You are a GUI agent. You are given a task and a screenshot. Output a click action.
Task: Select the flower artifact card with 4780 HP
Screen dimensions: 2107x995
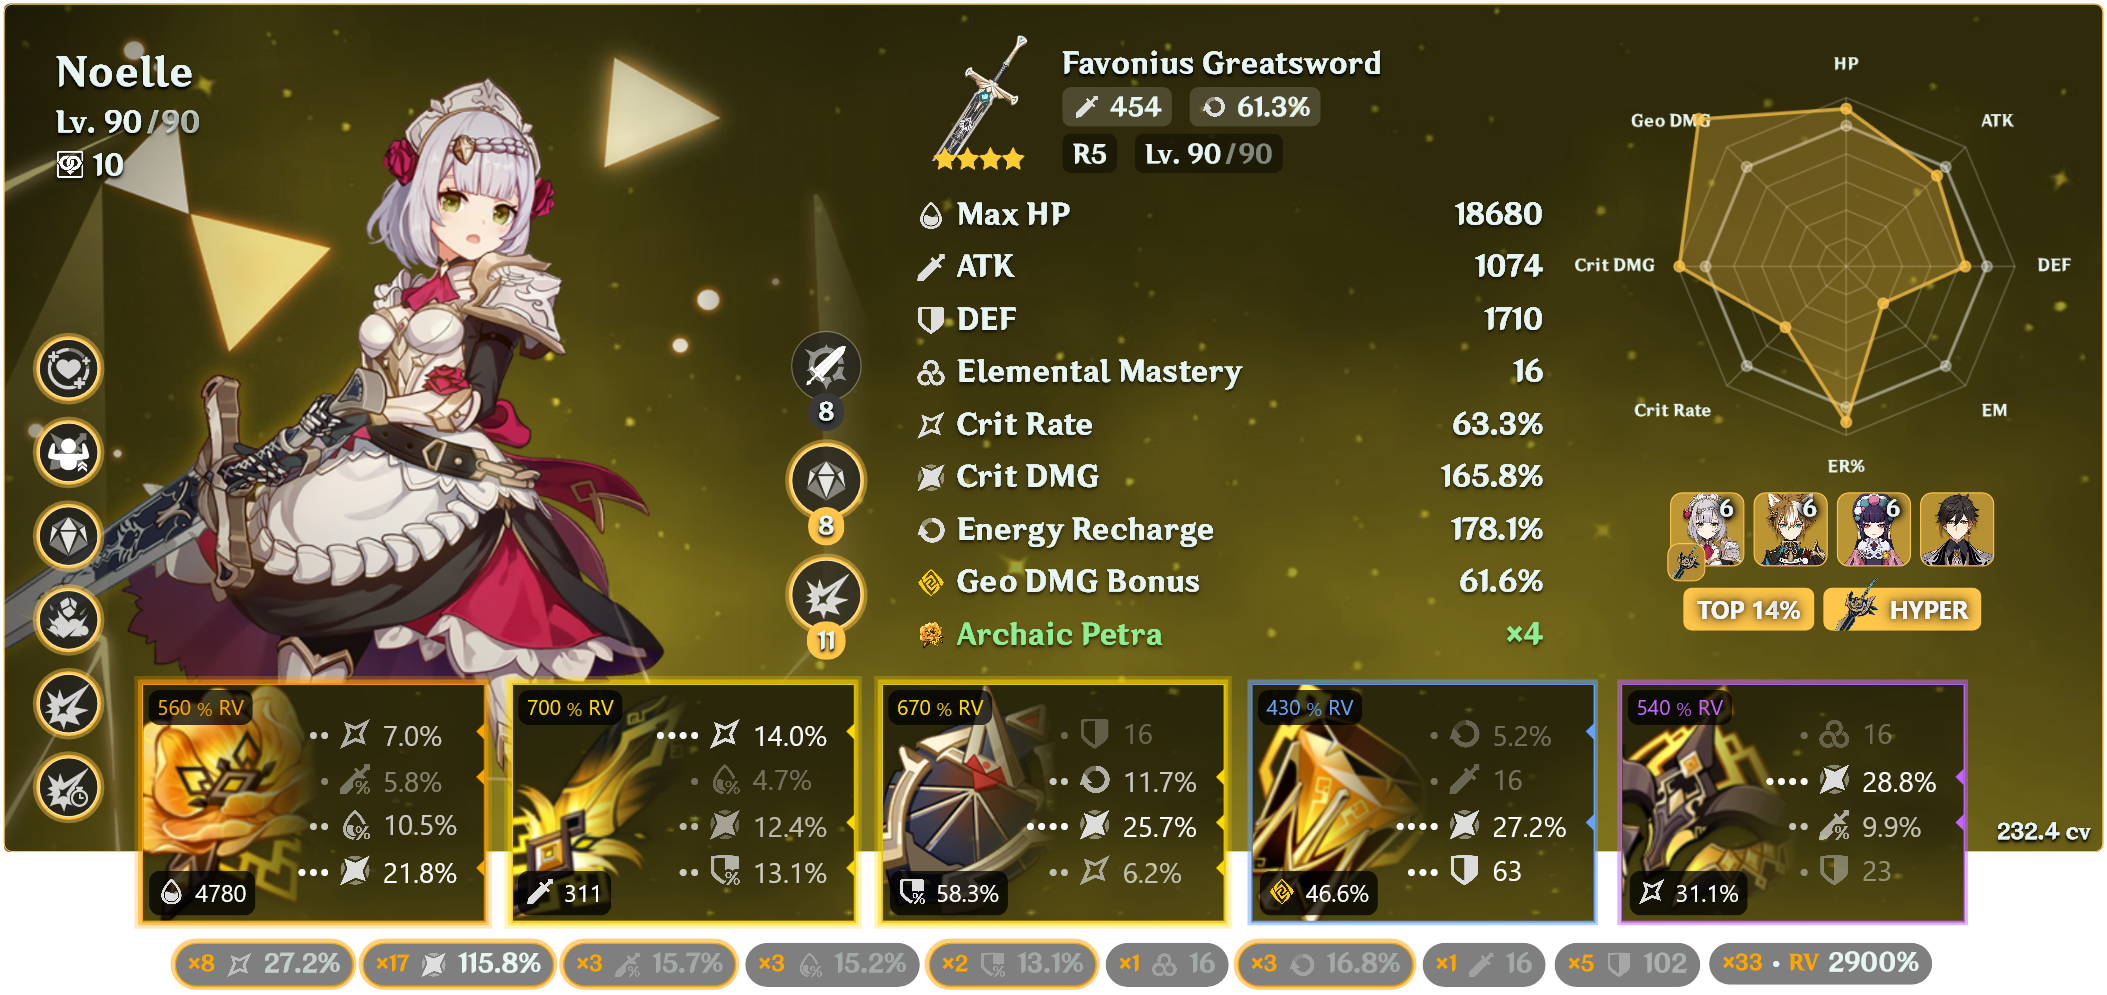coord(314,803)
